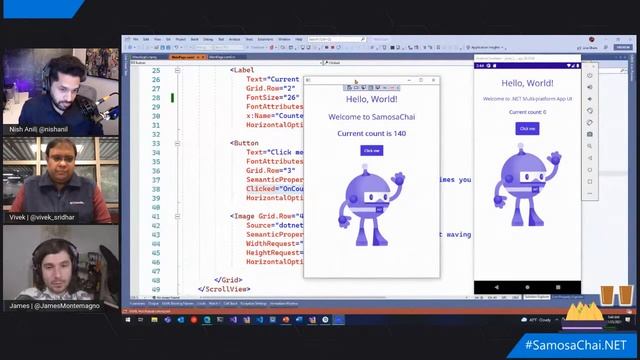Click the emulator power button icon
This screenshot has height=360, width=640.
coord(590,76)
